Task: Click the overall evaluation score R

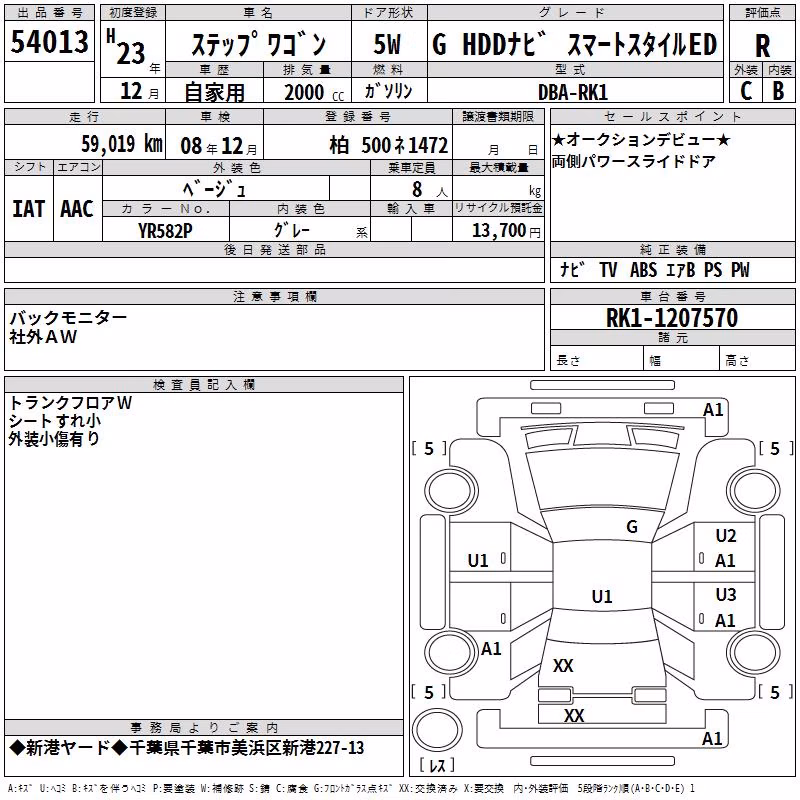Action: [x=762, y=46]
